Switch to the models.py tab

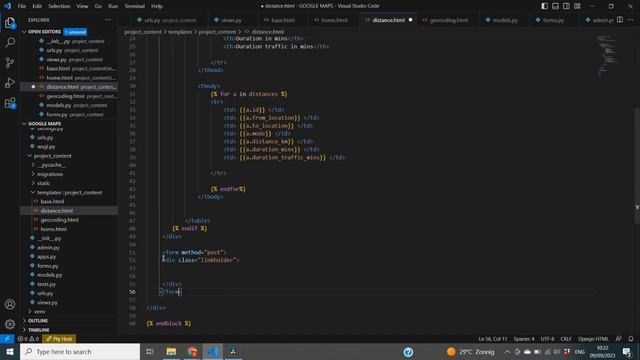(505, 20)
